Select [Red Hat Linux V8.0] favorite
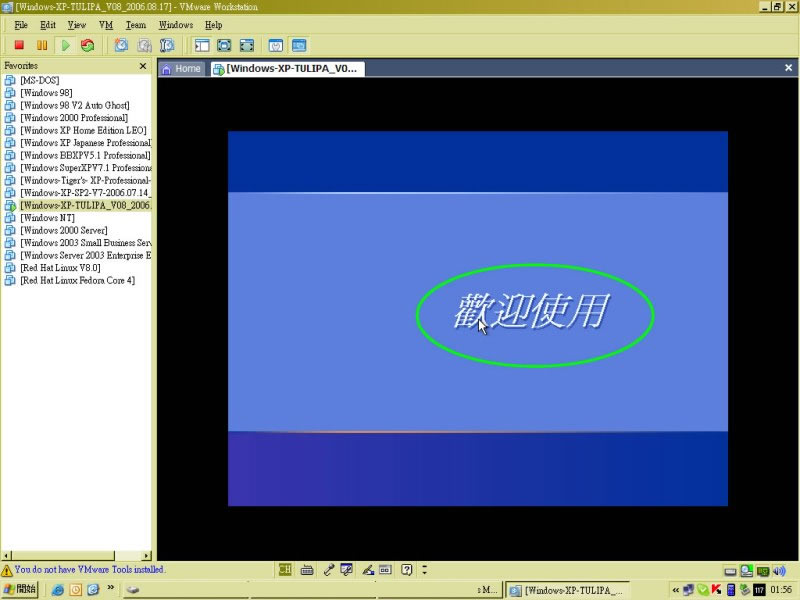 point(60,268)
